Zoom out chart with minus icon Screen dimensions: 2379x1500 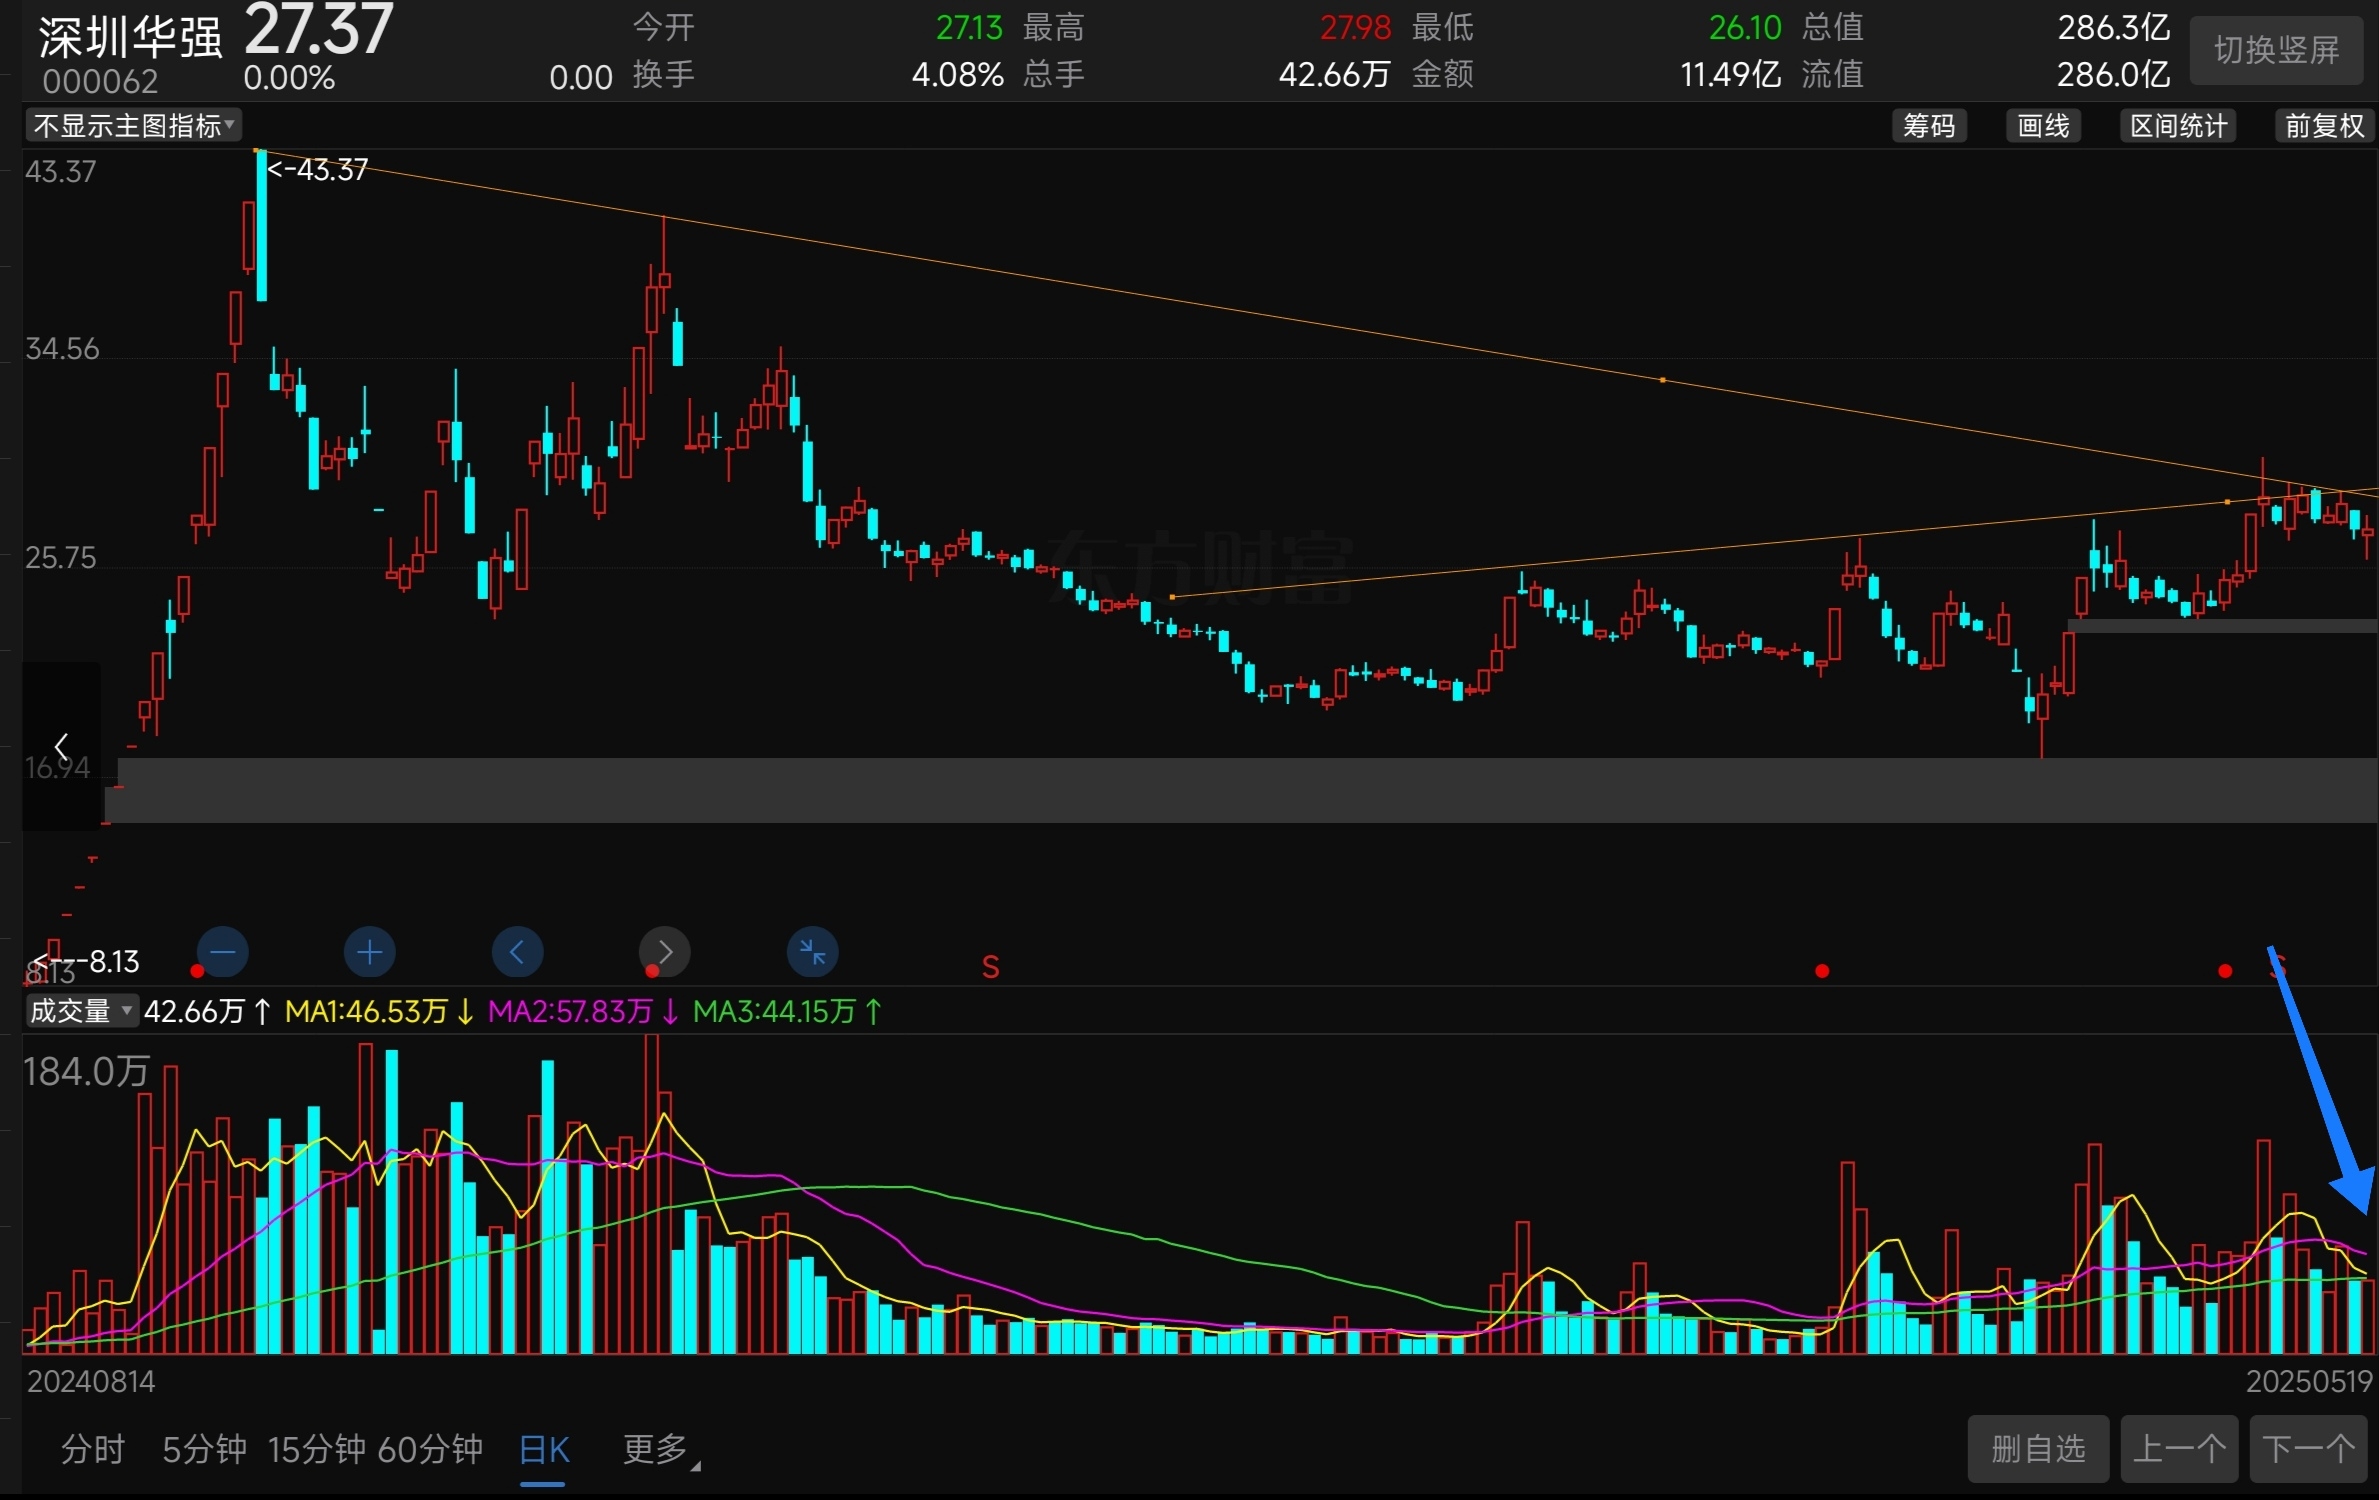tap(223, 952)
